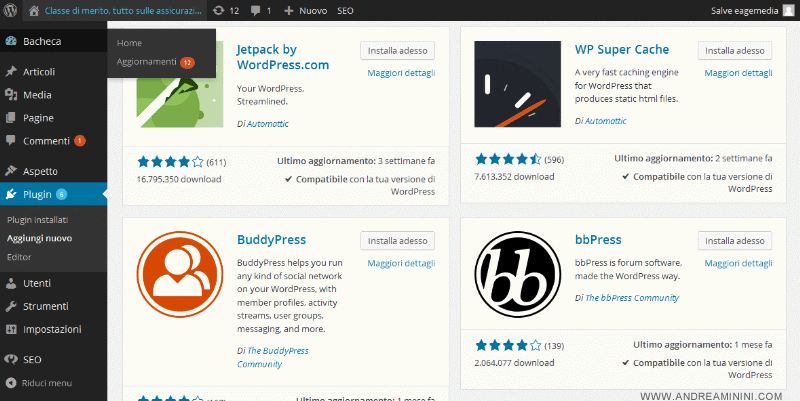The image size is (800, 401).
Task: Click The BuddyPress Community author link
Action: [x=272, y=357]
